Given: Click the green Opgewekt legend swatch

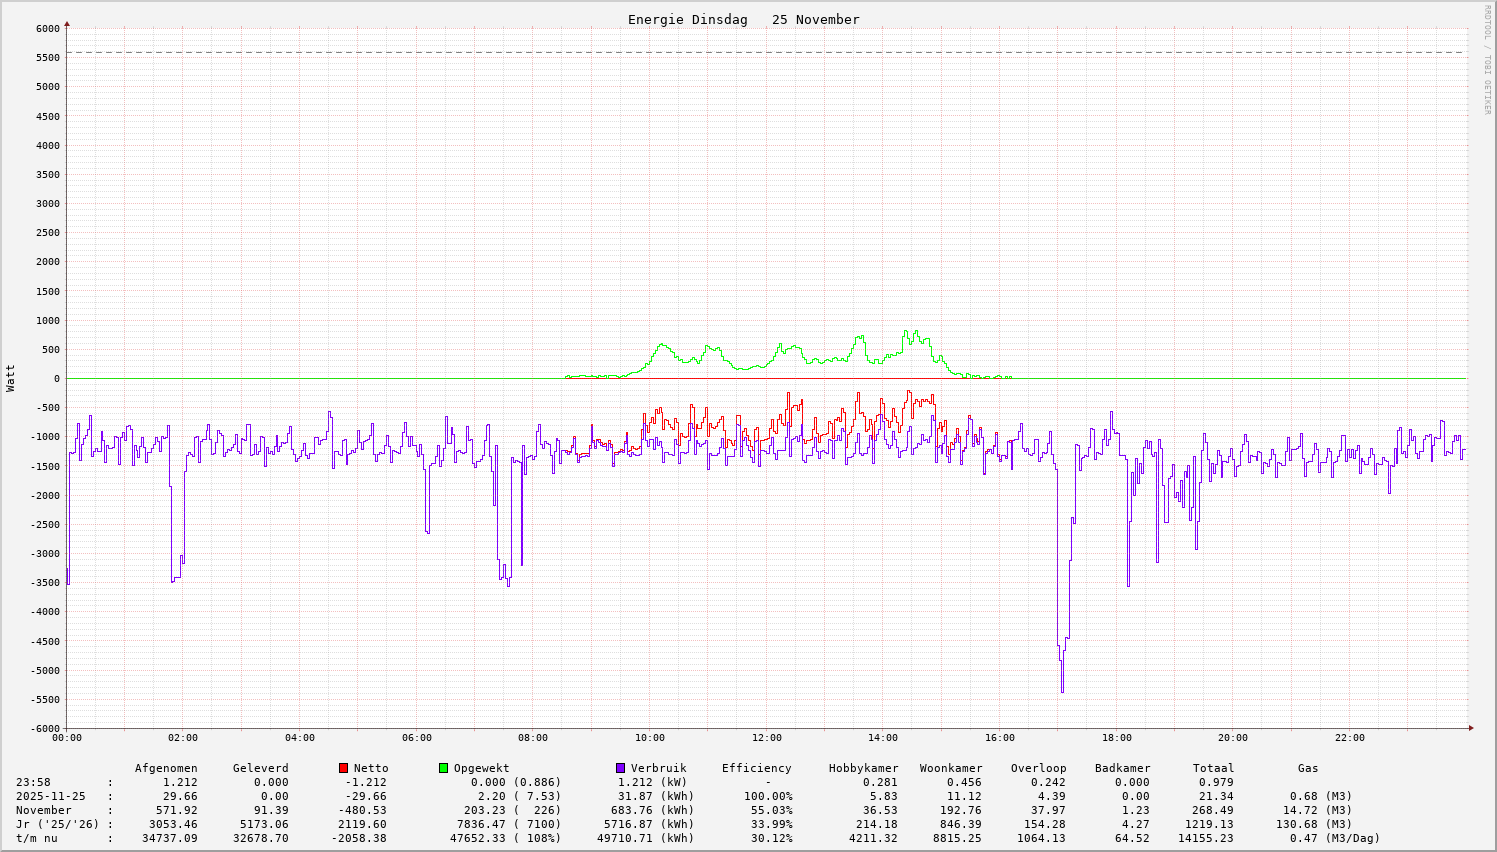Looking at the screenshot, I should 443,768.
